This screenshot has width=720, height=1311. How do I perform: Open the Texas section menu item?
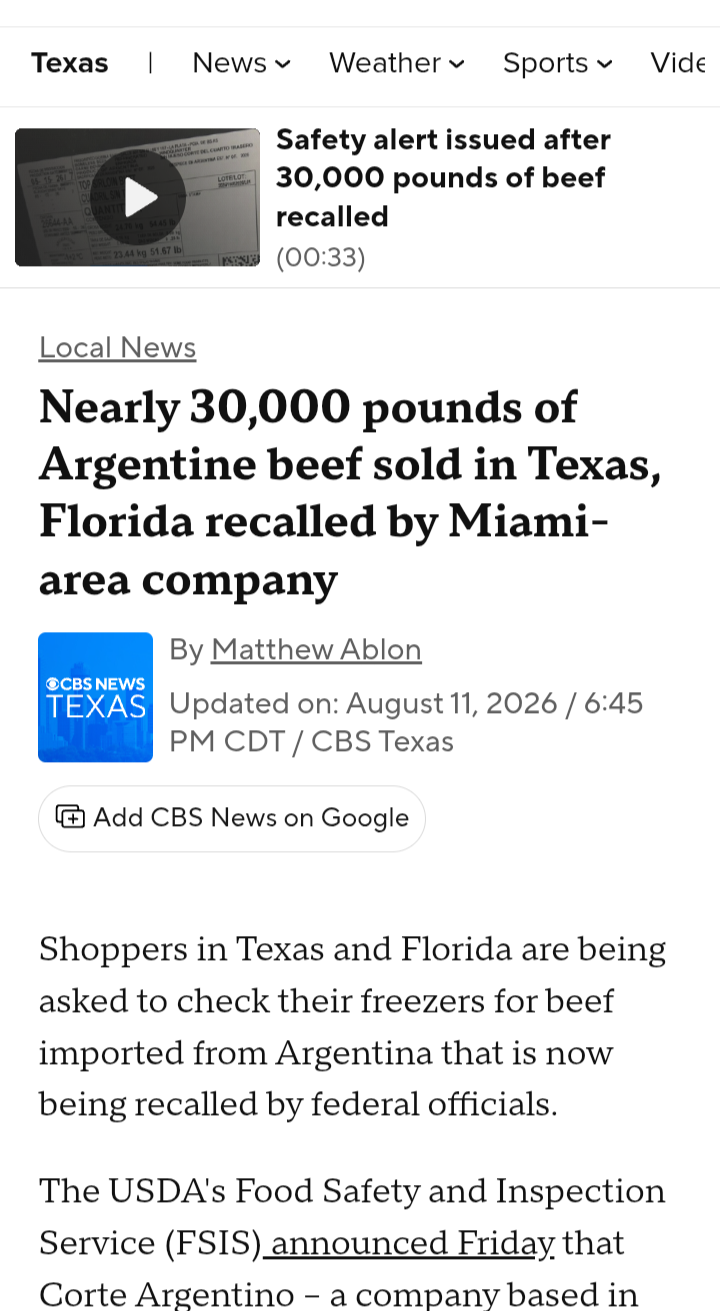point(69,63)
